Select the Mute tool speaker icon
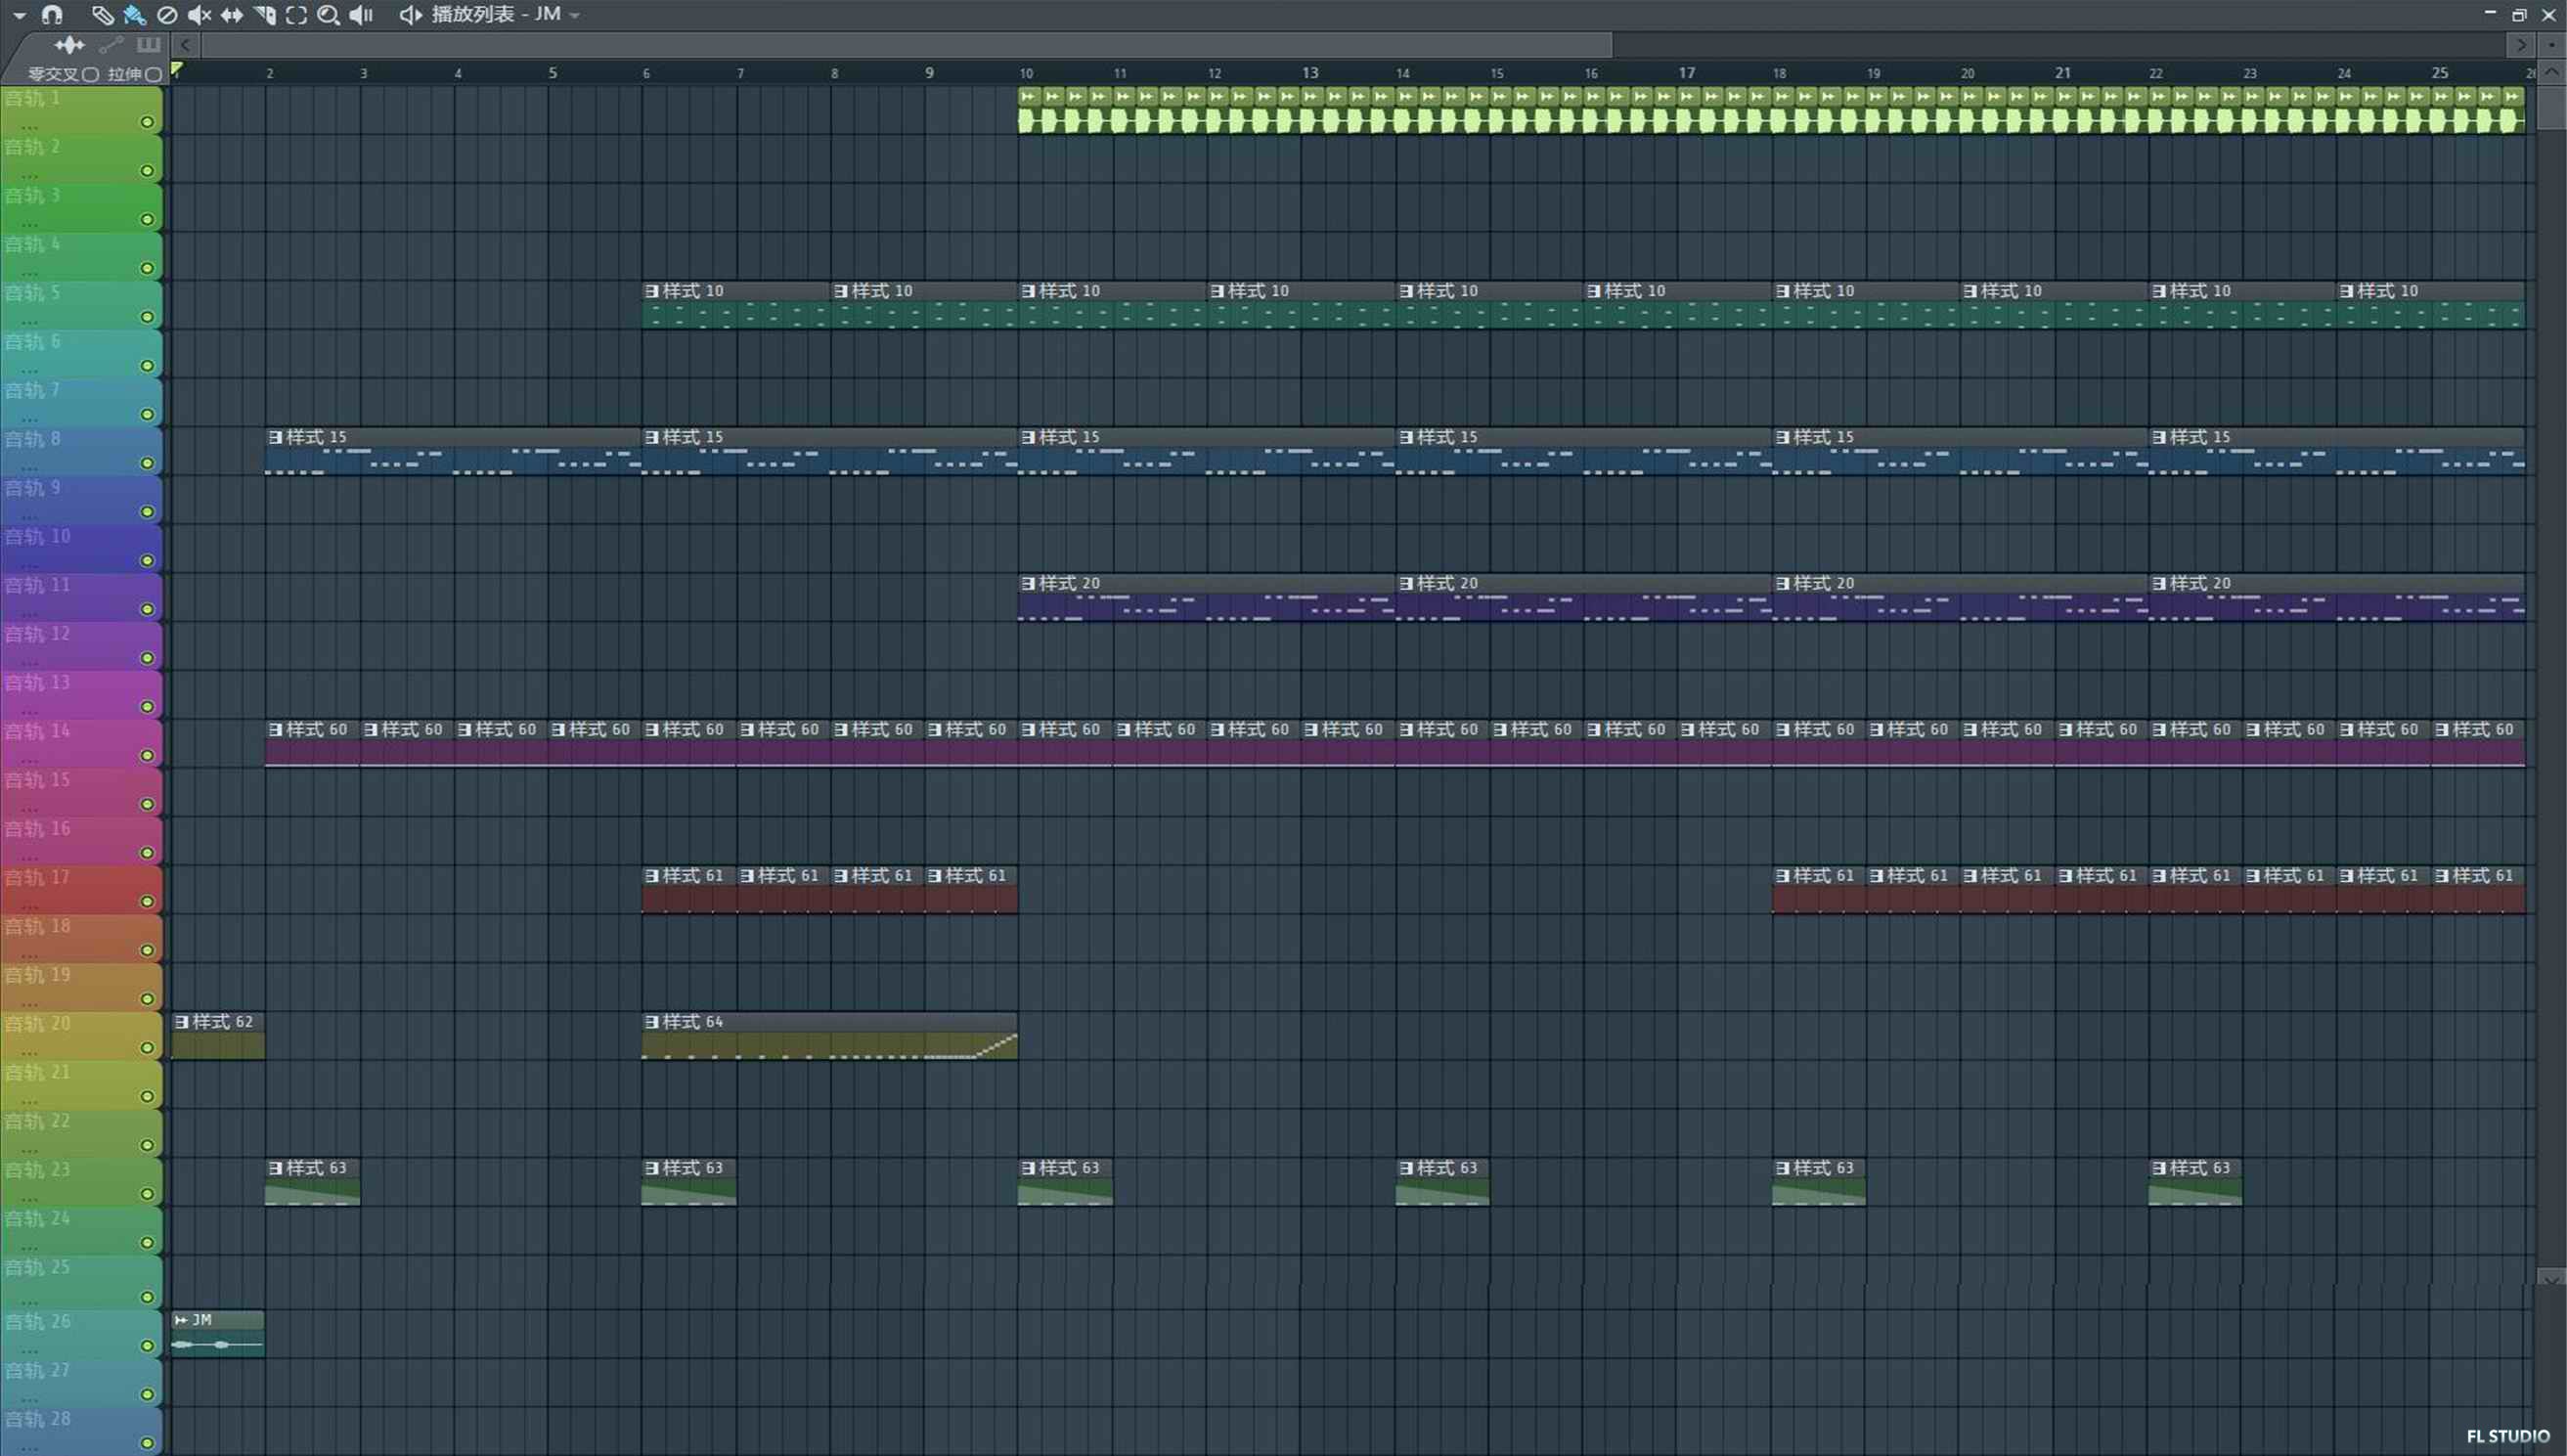The width and height of the screenshot is (2567, 1456). click(199, 15)
